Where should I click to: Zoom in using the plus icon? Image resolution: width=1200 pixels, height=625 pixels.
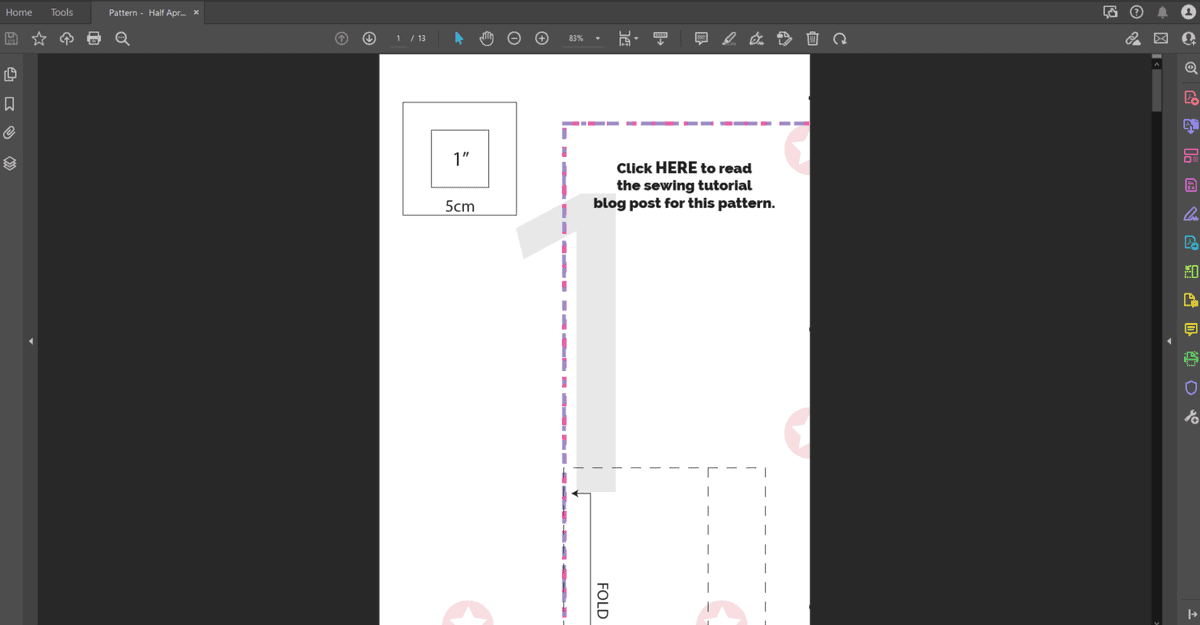pos(541,38)
